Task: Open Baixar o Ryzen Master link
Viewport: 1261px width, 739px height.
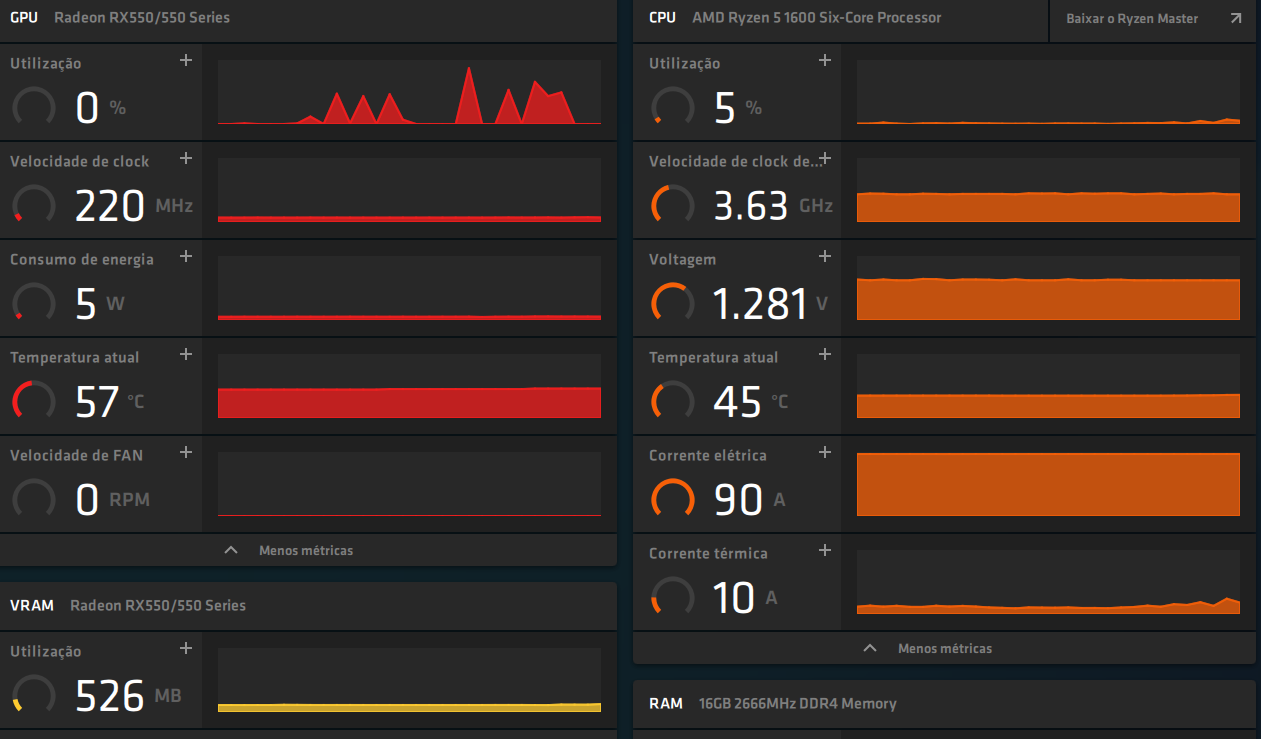Action: click(1152, 19)
